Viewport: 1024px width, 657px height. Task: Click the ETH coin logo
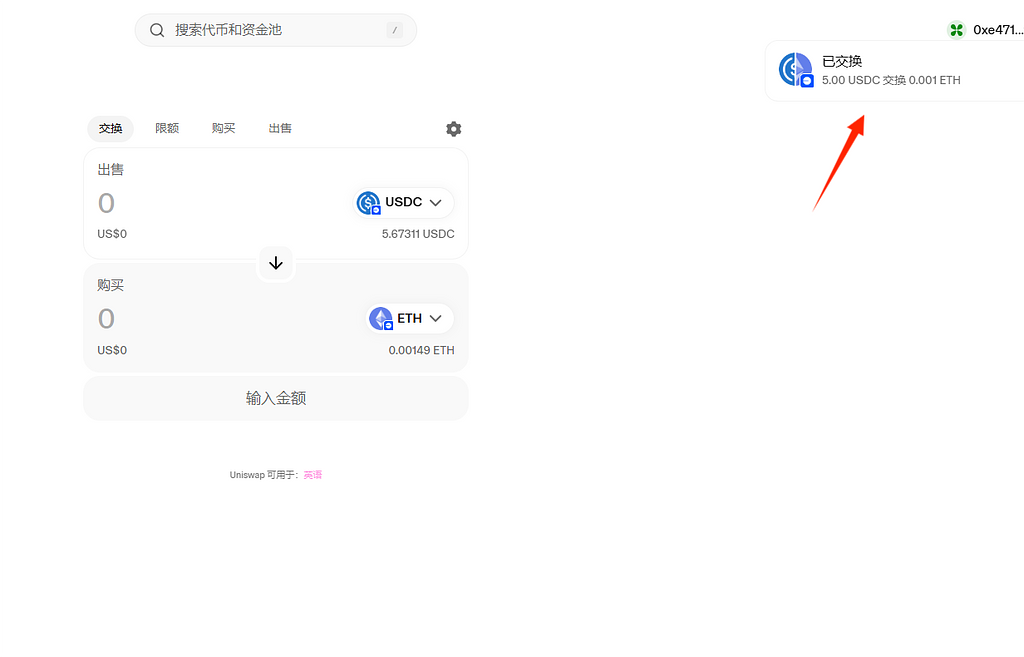coord(381,319)
